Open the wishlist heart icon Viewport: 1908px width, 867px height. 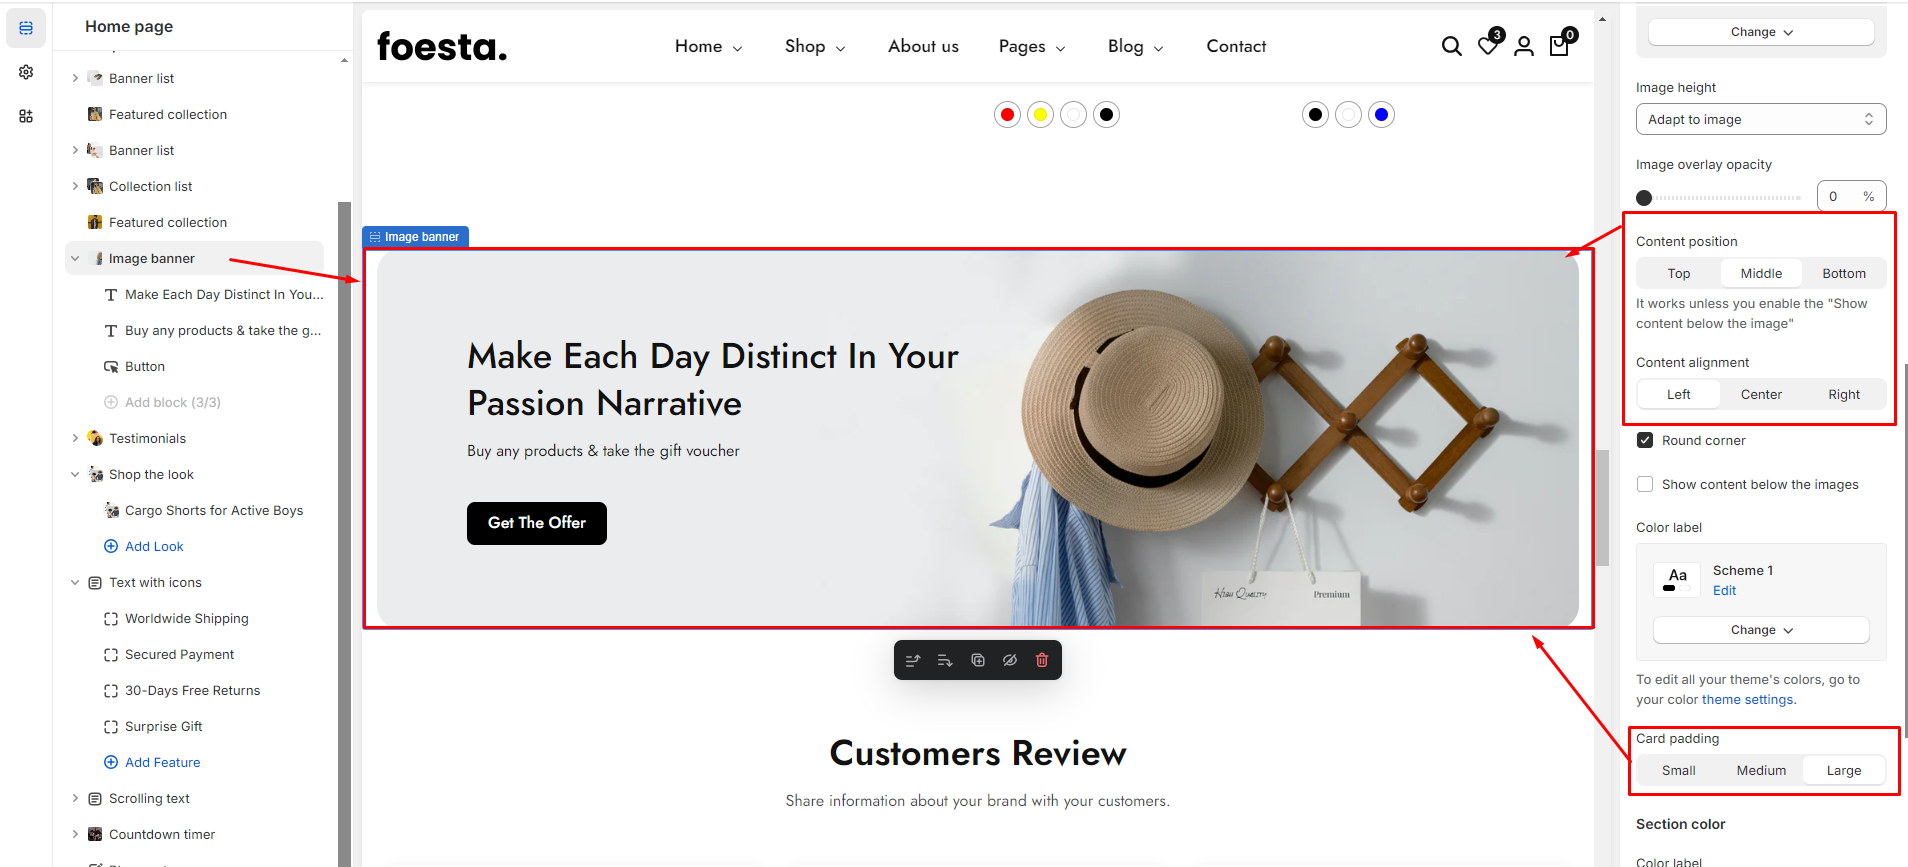click(1488, 46)
